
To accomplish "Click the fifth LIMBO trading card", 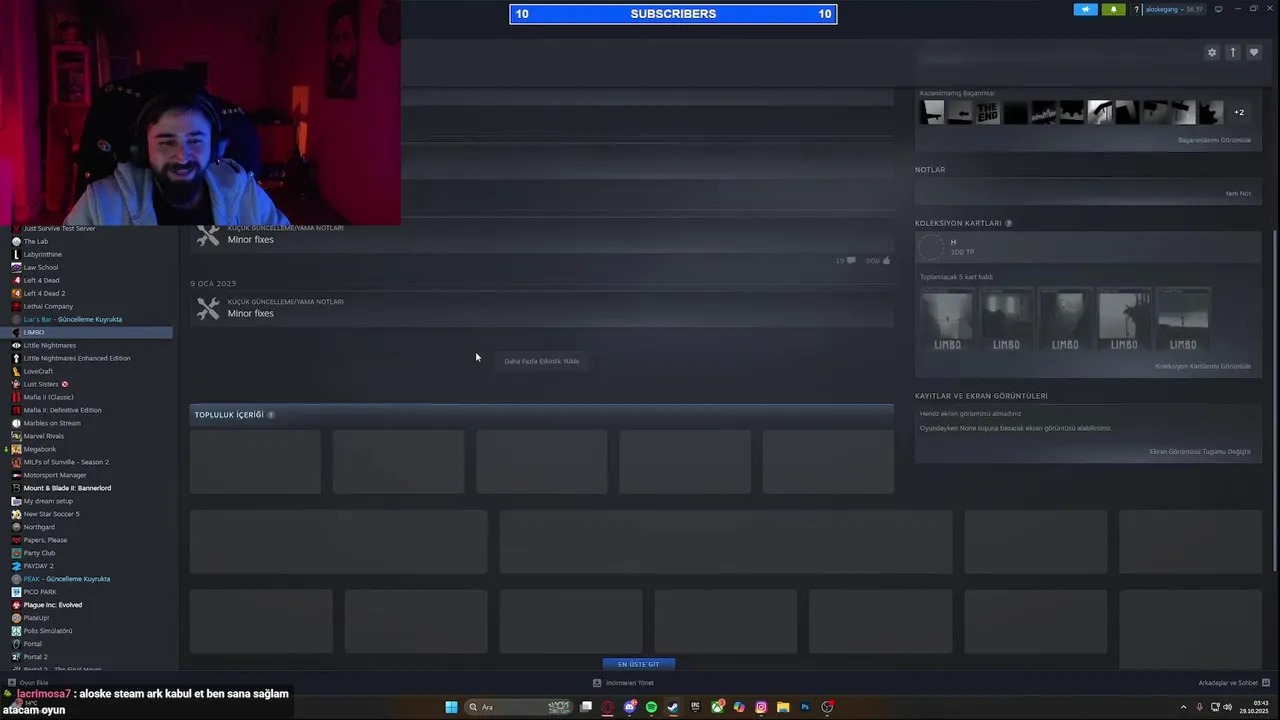I will 1183,319.
